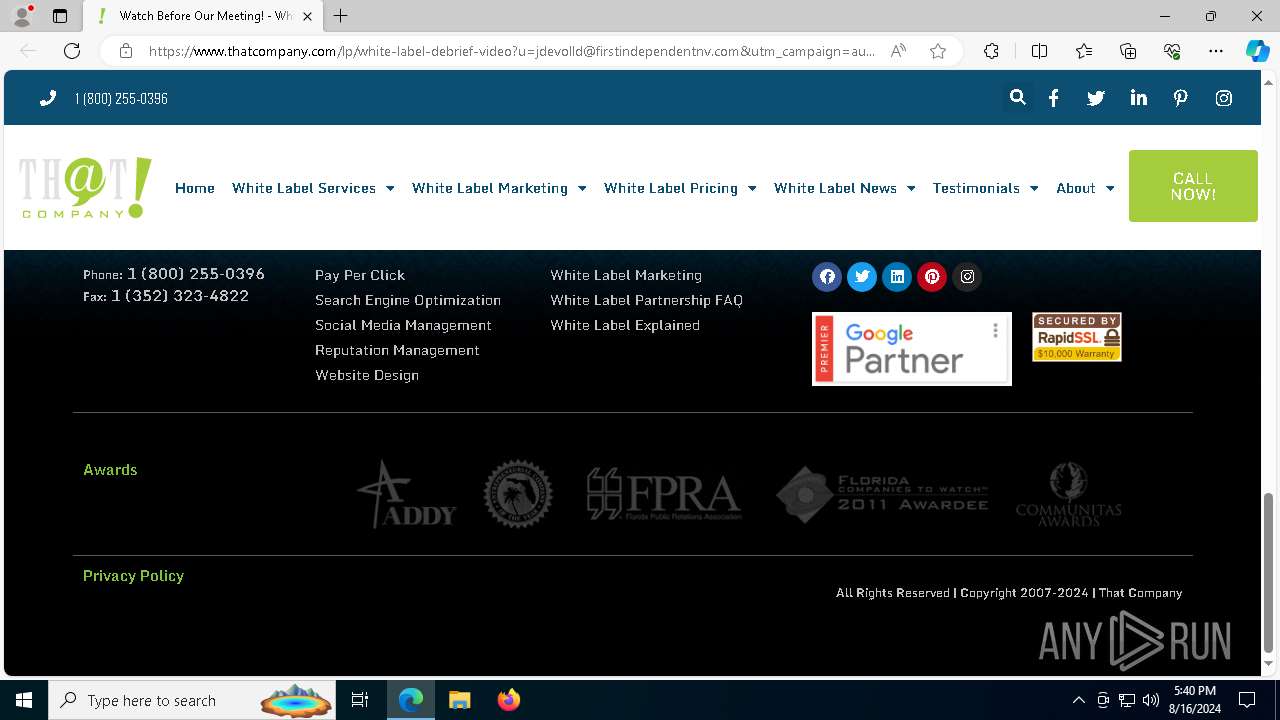This screenshot has height=720, width=1280.
Task: Add this page to favorites with the star
Action: point(938,51)
